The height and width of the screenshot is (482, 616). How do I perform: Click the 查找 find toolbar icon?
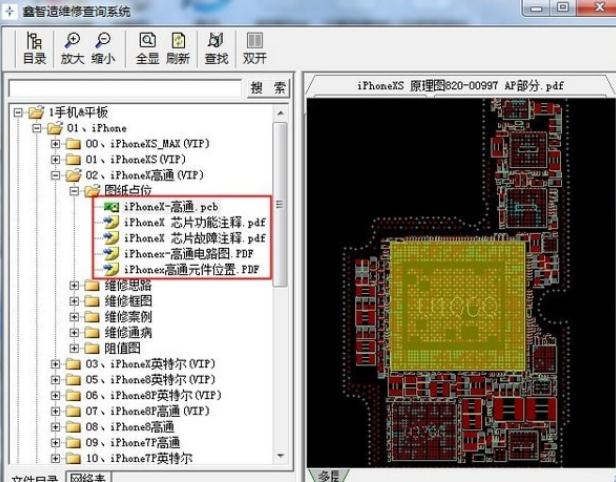point(216,48)
